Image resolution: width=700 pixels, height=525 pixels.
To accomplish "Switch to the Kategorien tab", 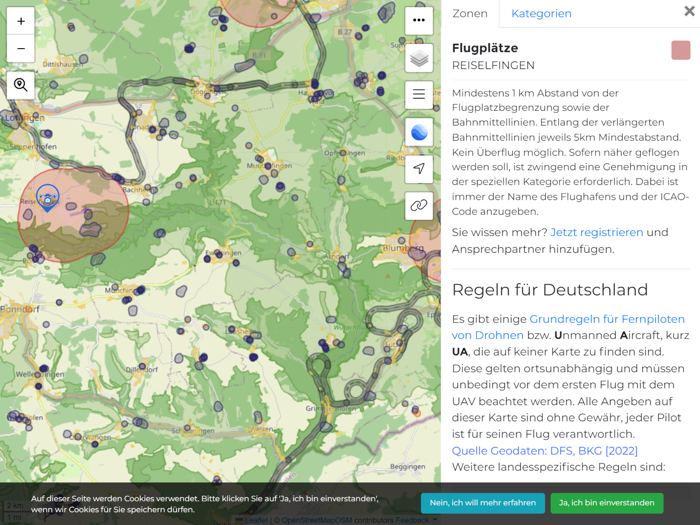I will (541, 13).
